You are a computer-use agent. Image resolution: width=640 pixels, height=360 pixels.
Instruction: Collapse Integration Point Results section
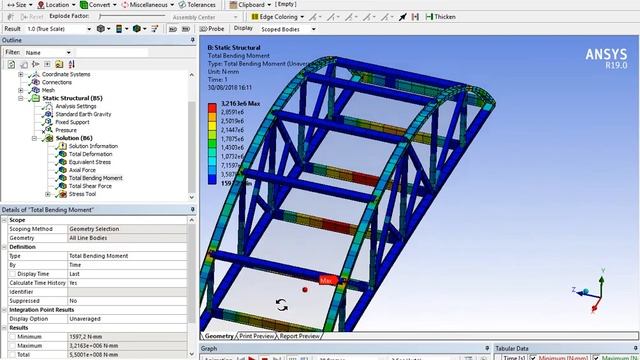tap(4, 310)
